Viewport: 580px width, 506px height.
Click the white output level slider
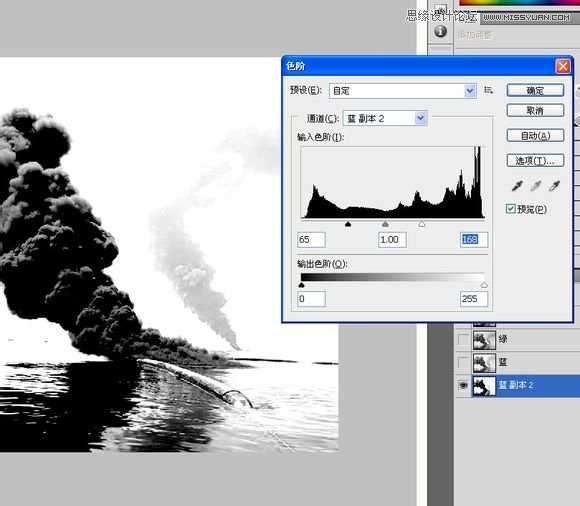click(484, 285)
